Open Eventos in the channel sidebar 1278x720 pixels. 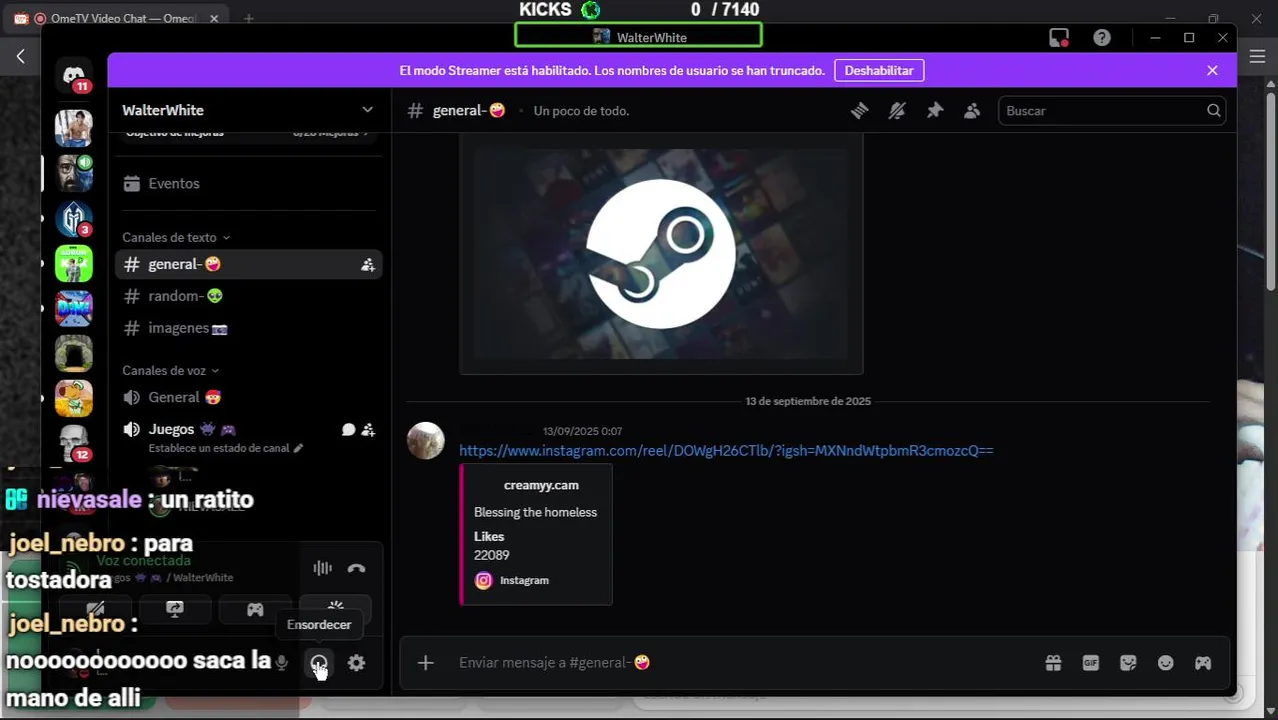[249, 184]
